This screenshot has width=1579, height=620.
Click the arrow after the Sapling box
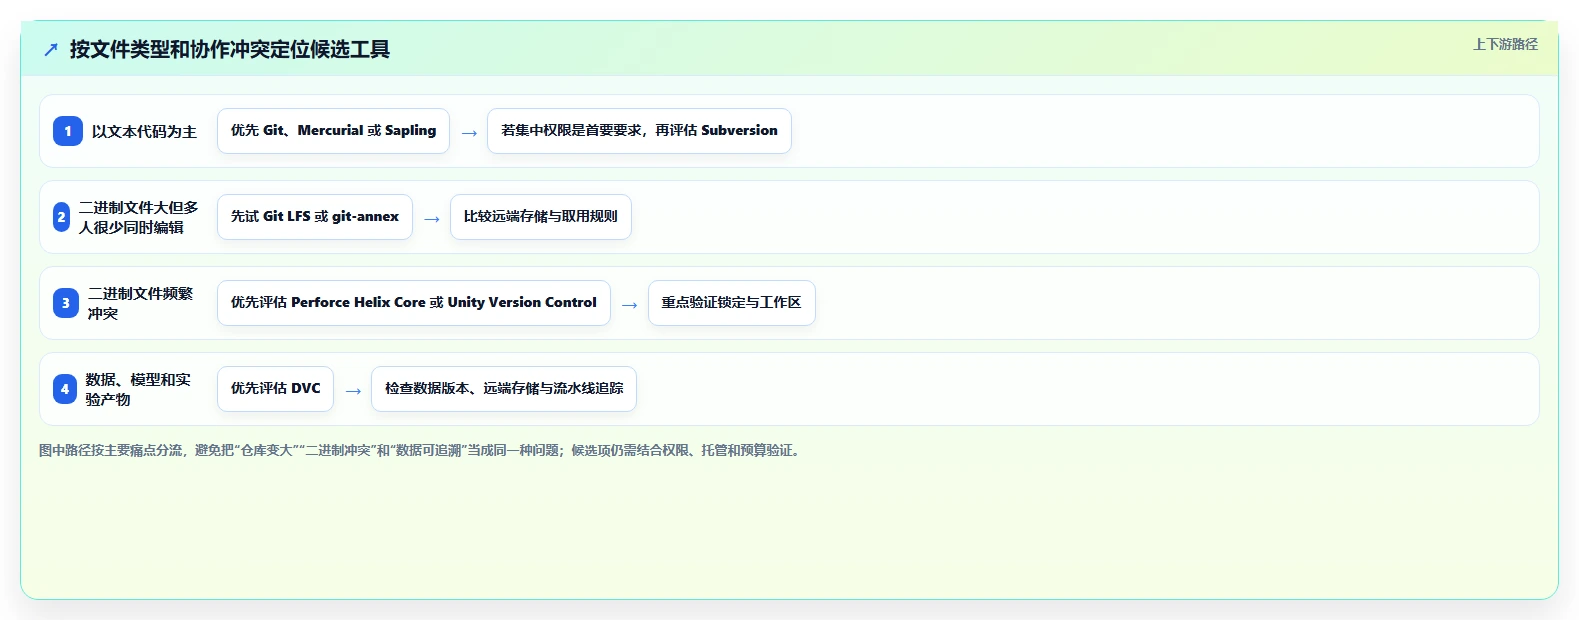[x=469, y=133]
